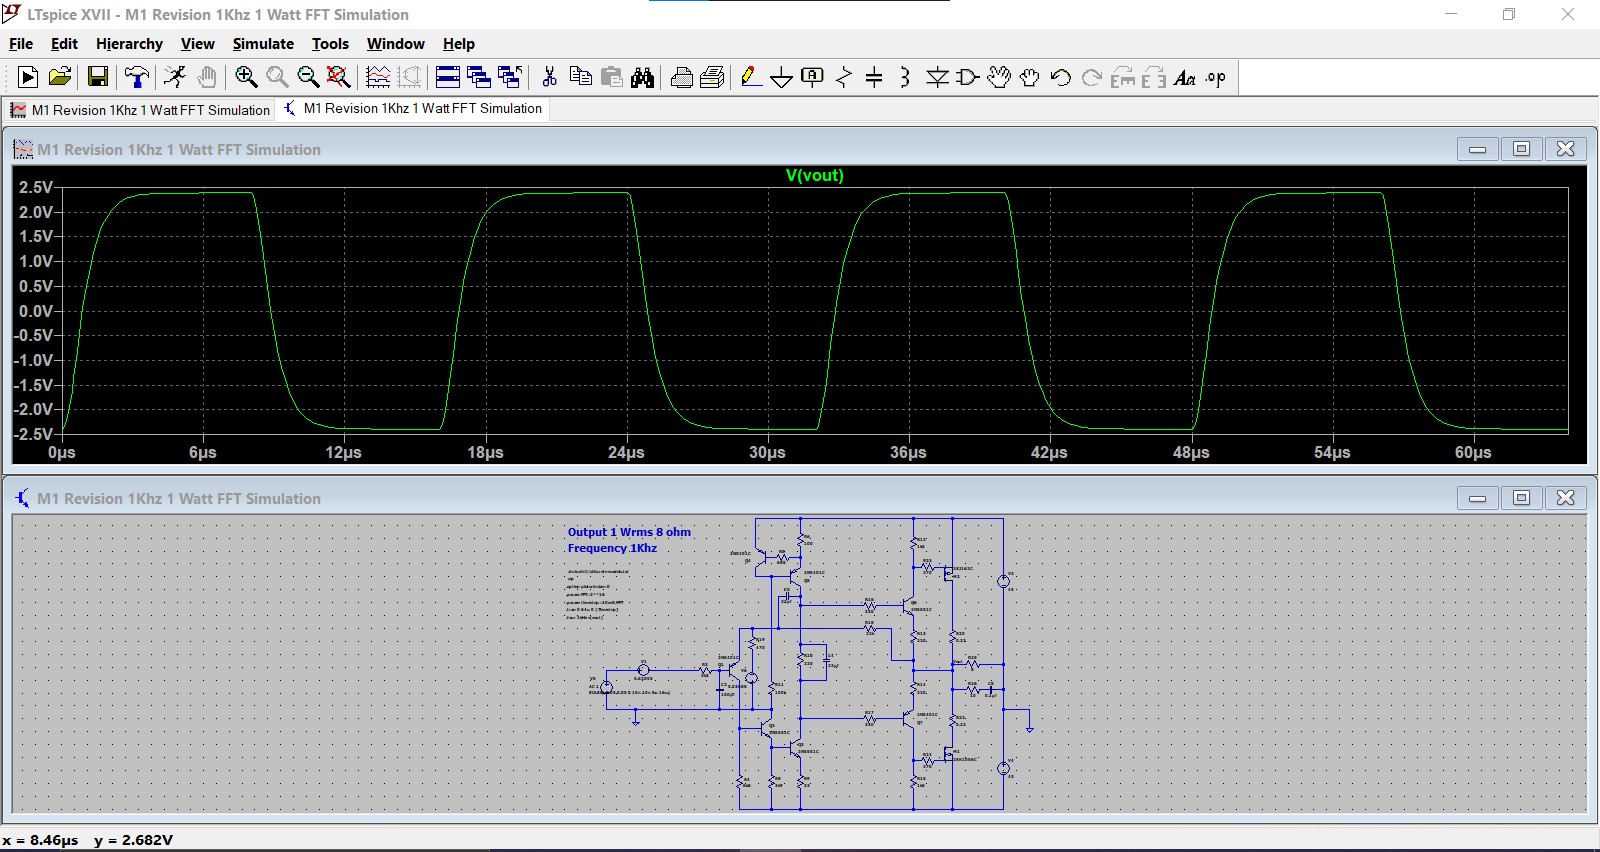
Task: Select the Inductor component tool
Action: click(905, 77)
